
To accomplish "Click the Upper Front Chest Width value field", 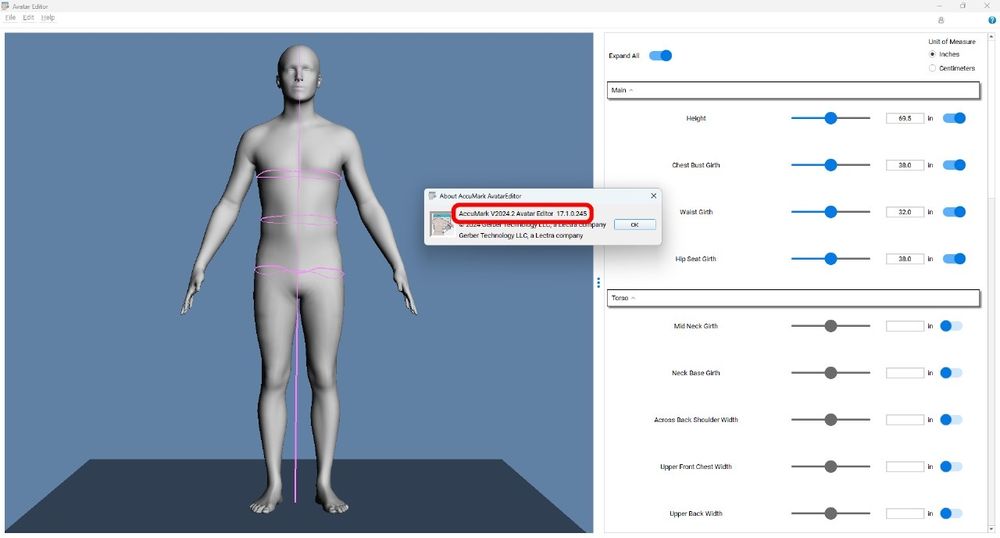I will [905, 467].
